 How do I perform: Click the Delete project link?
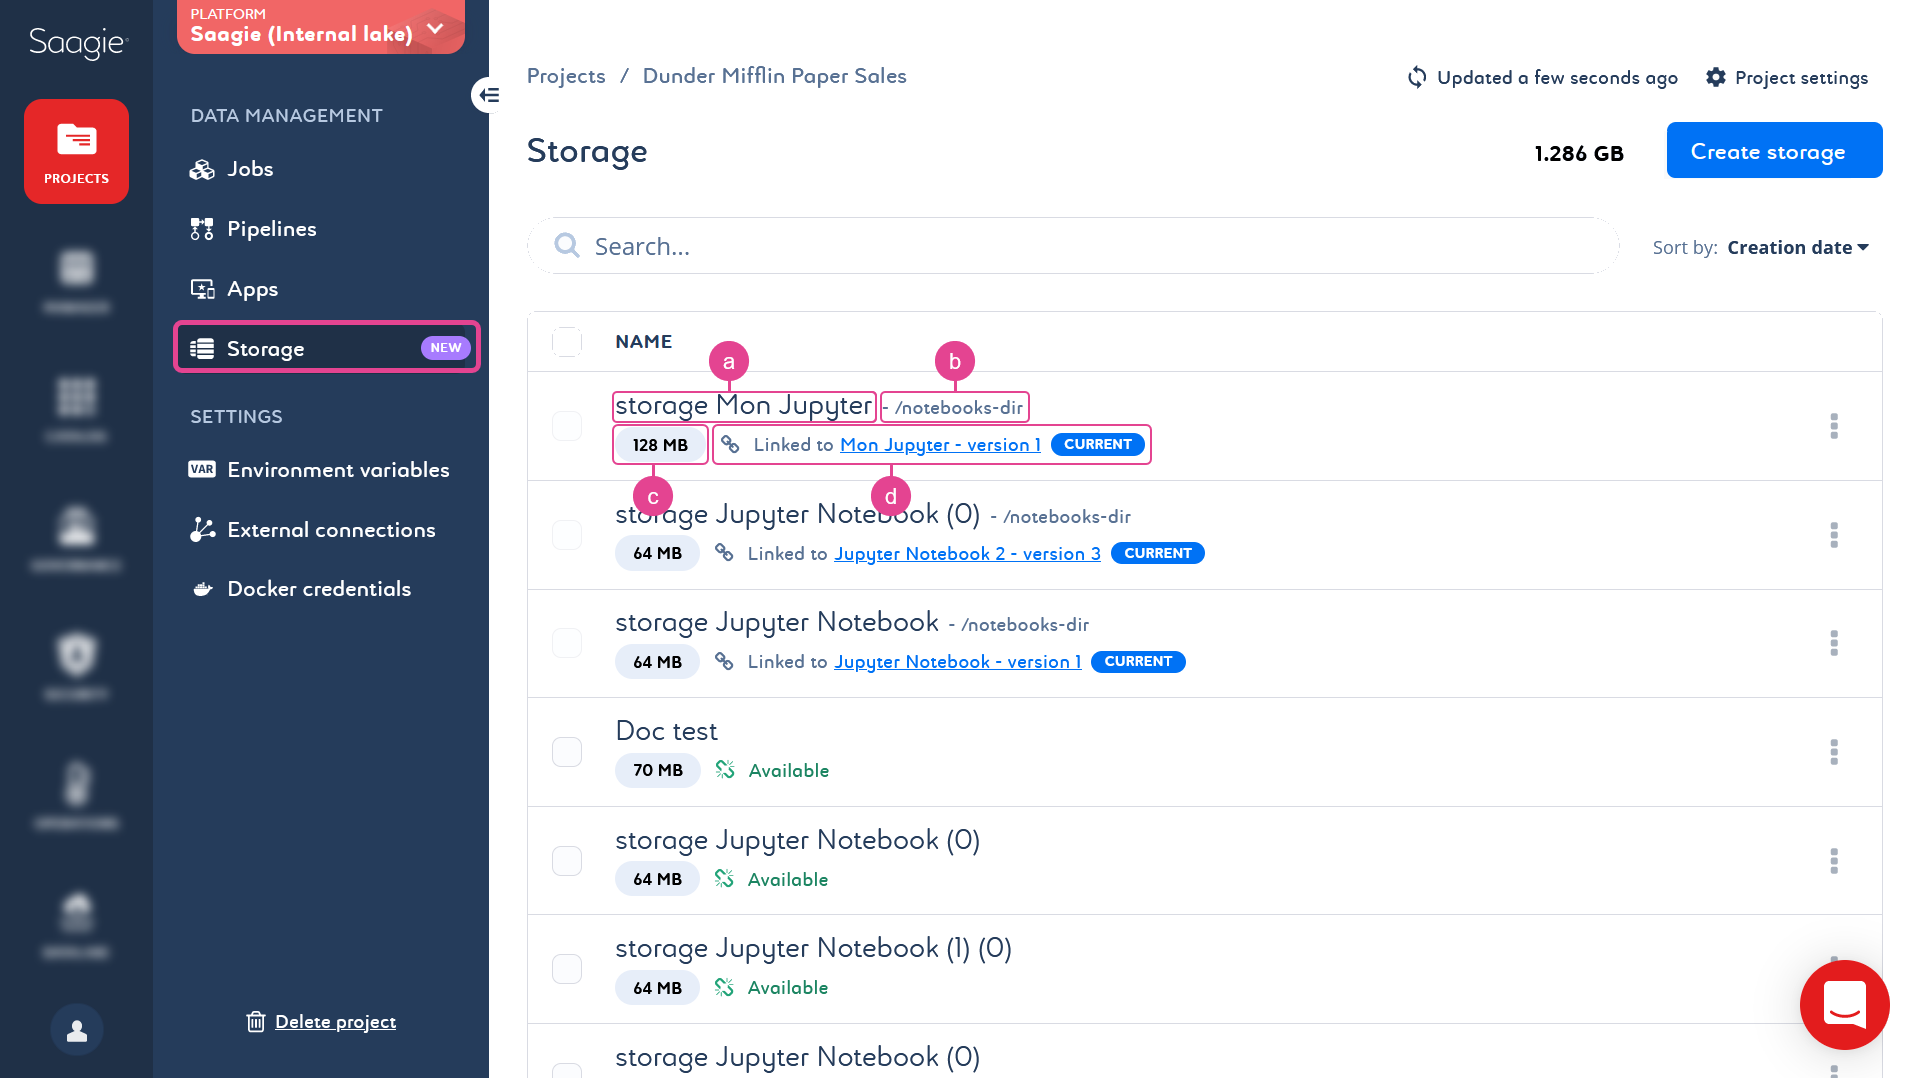335,1021
